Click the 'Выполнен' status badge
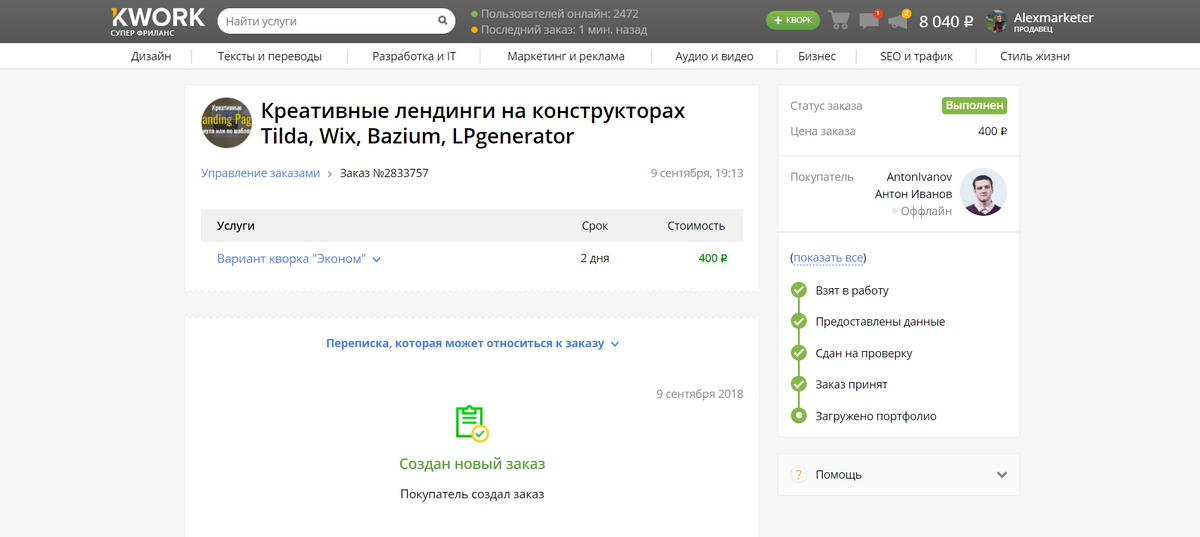This screenshot has height=537, width=1200. coord(974,105)
